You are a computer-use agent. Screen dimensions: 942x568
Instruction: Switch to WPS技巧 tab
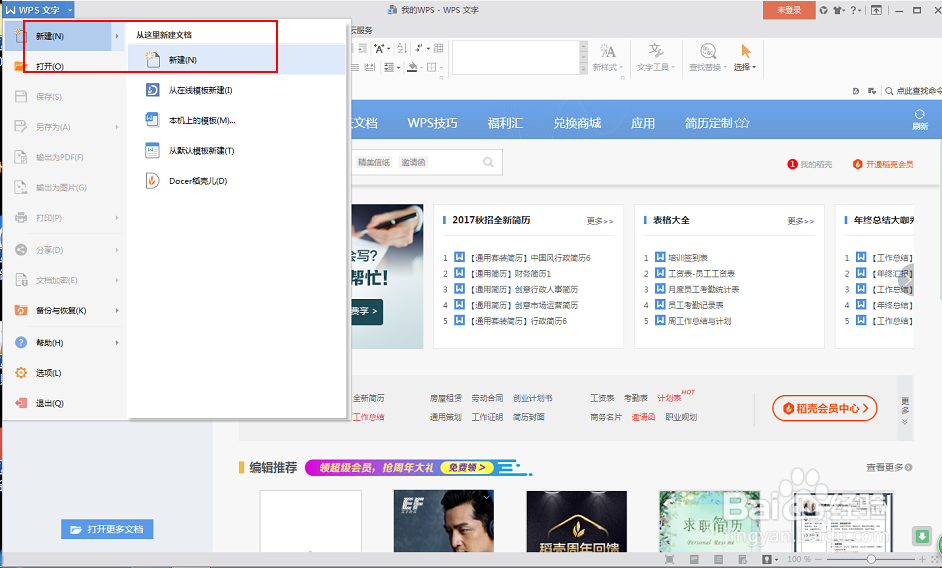pos(432,123)
